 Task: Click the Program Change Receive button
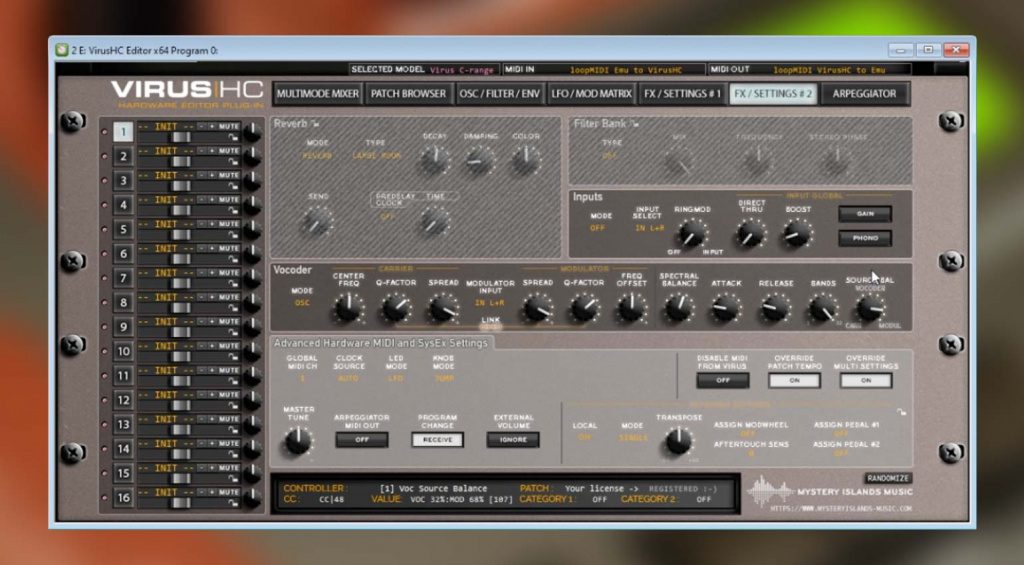[x=438, y=440]
